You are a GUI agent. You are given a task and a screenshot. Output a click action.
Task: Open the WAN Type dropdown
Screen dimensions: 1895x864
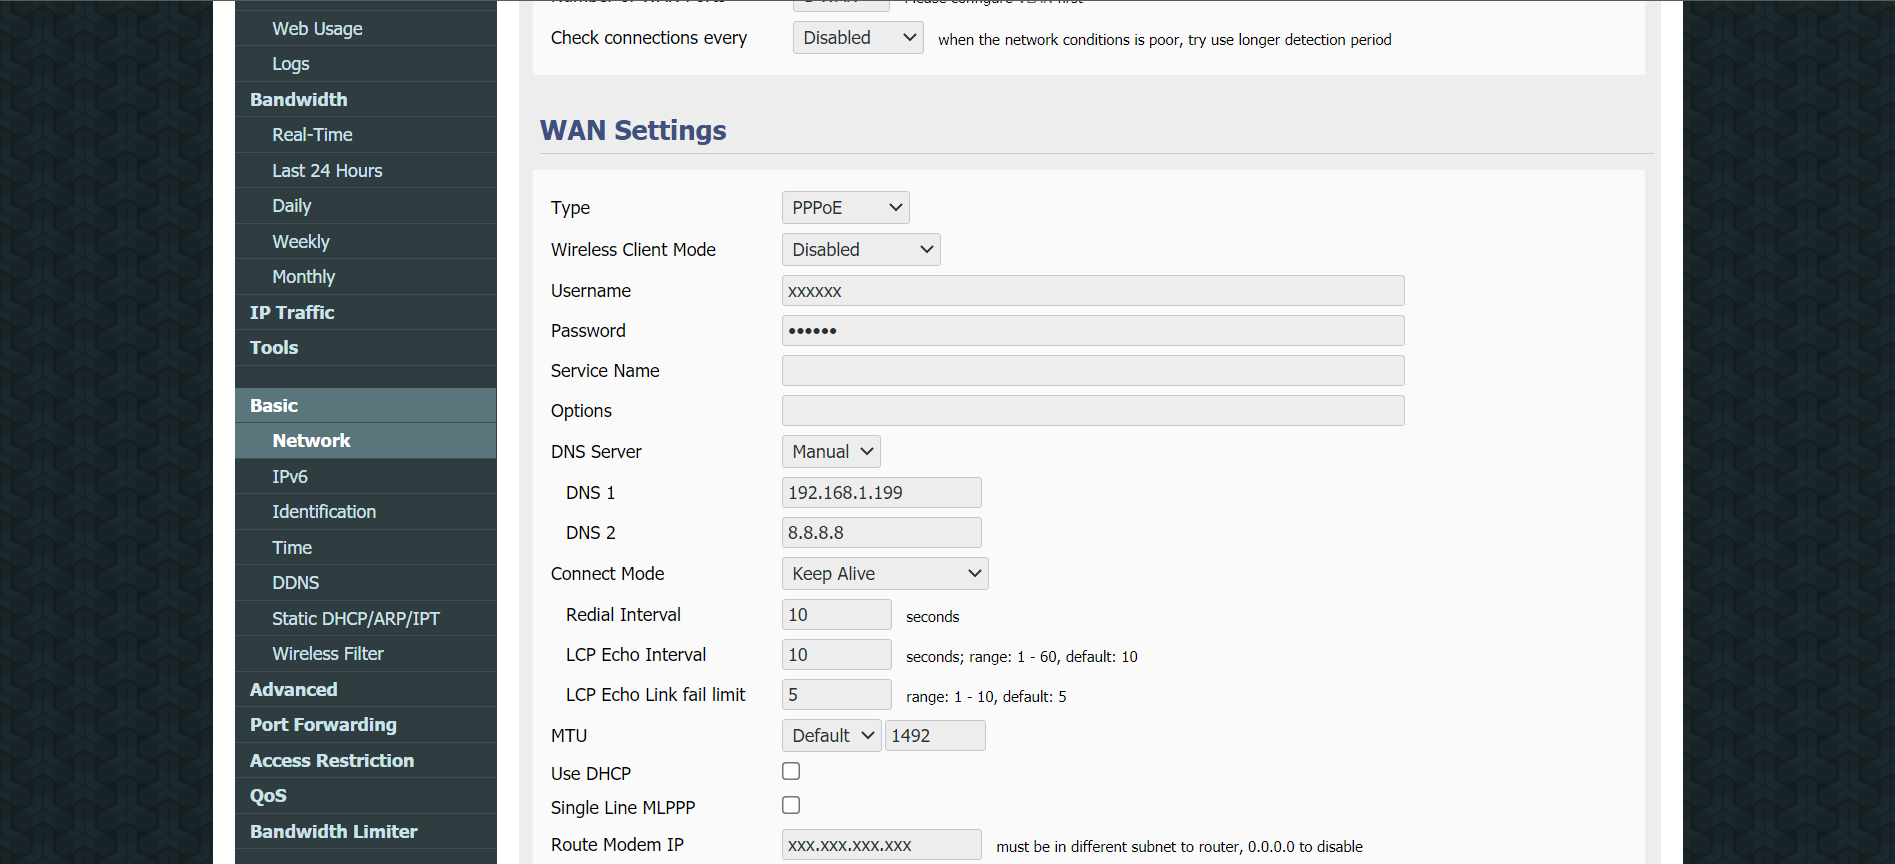click(x=845, y=208)
